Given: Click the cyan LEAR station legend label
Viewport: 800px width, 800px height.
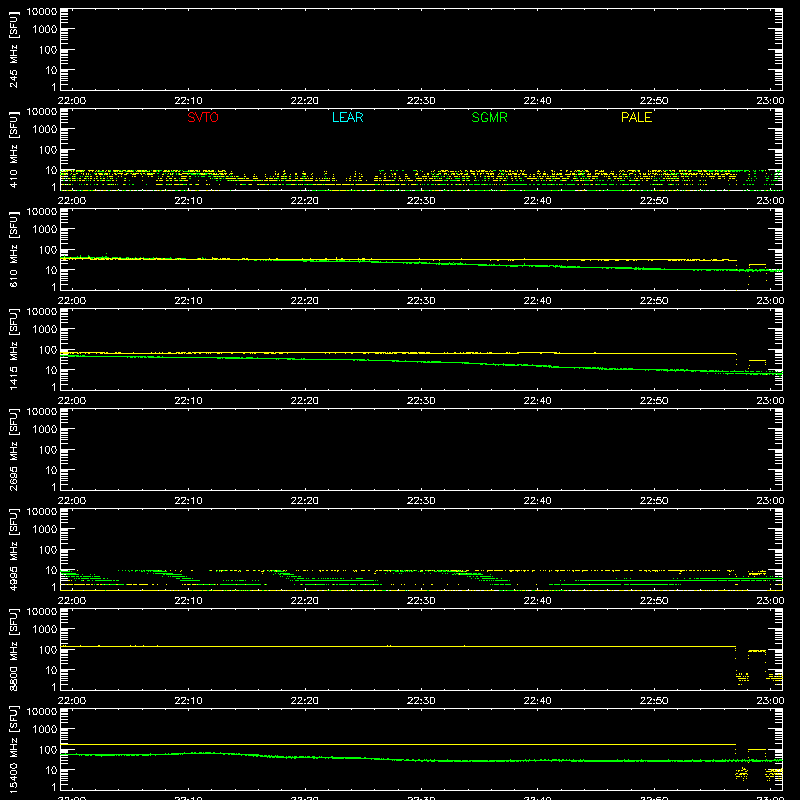Looking at the screenshot, I should point(347,117).
